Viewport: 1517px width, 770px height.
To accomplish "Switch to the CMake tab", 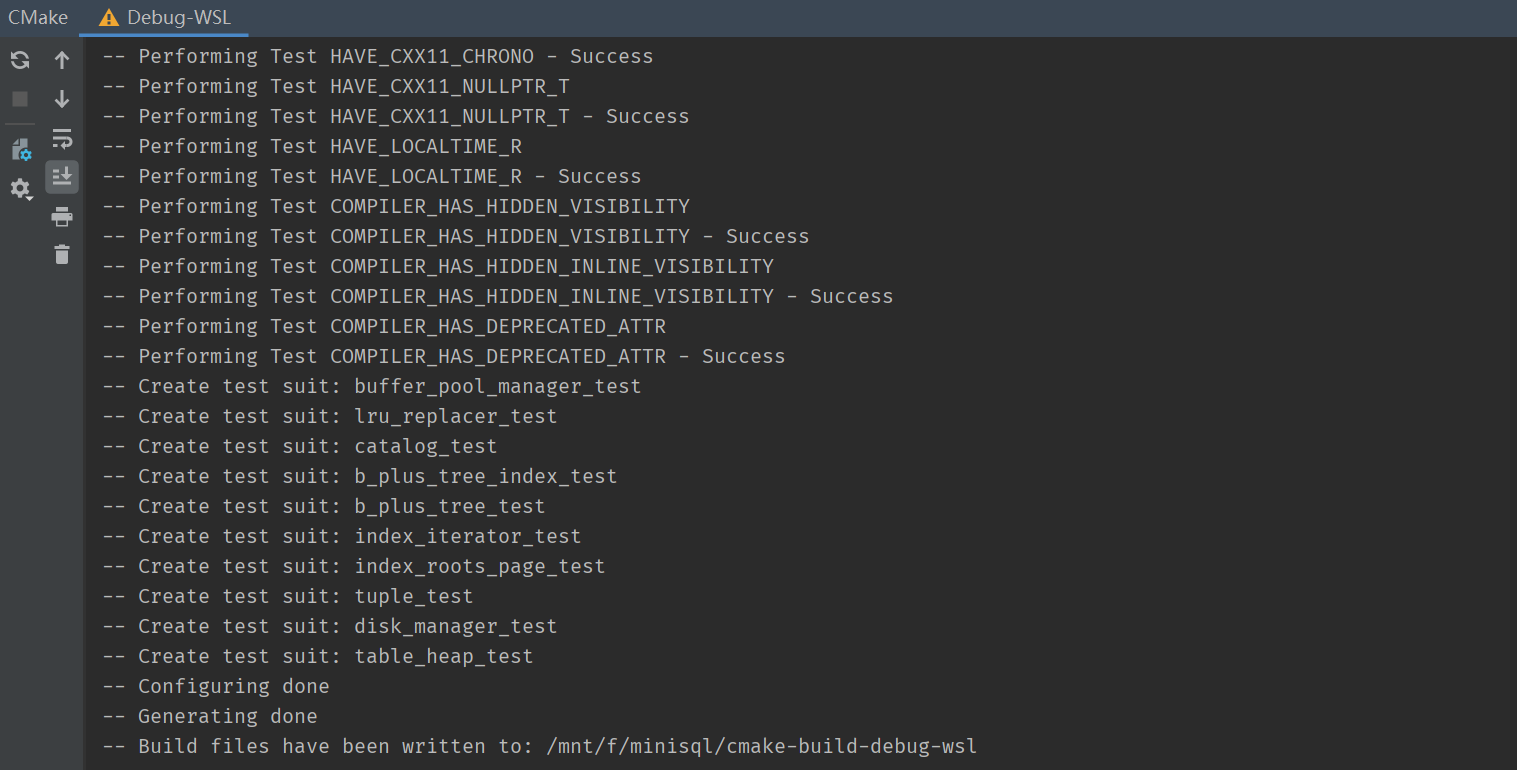I will click(38, 18).
